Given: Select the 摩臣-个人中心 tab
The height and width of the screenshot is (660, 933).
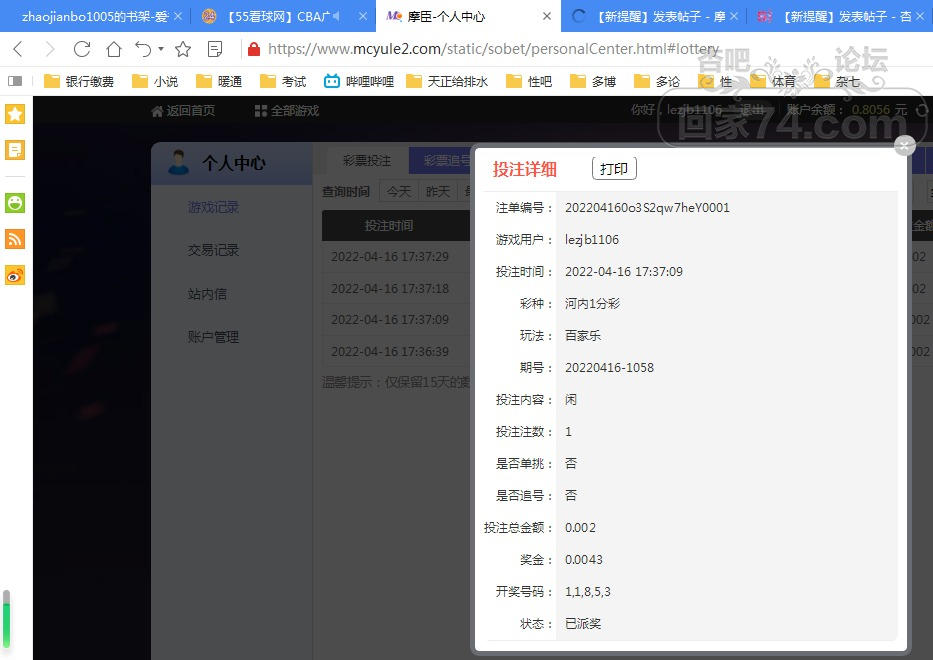Looking at the screenshot, I should tap(468, 16).
